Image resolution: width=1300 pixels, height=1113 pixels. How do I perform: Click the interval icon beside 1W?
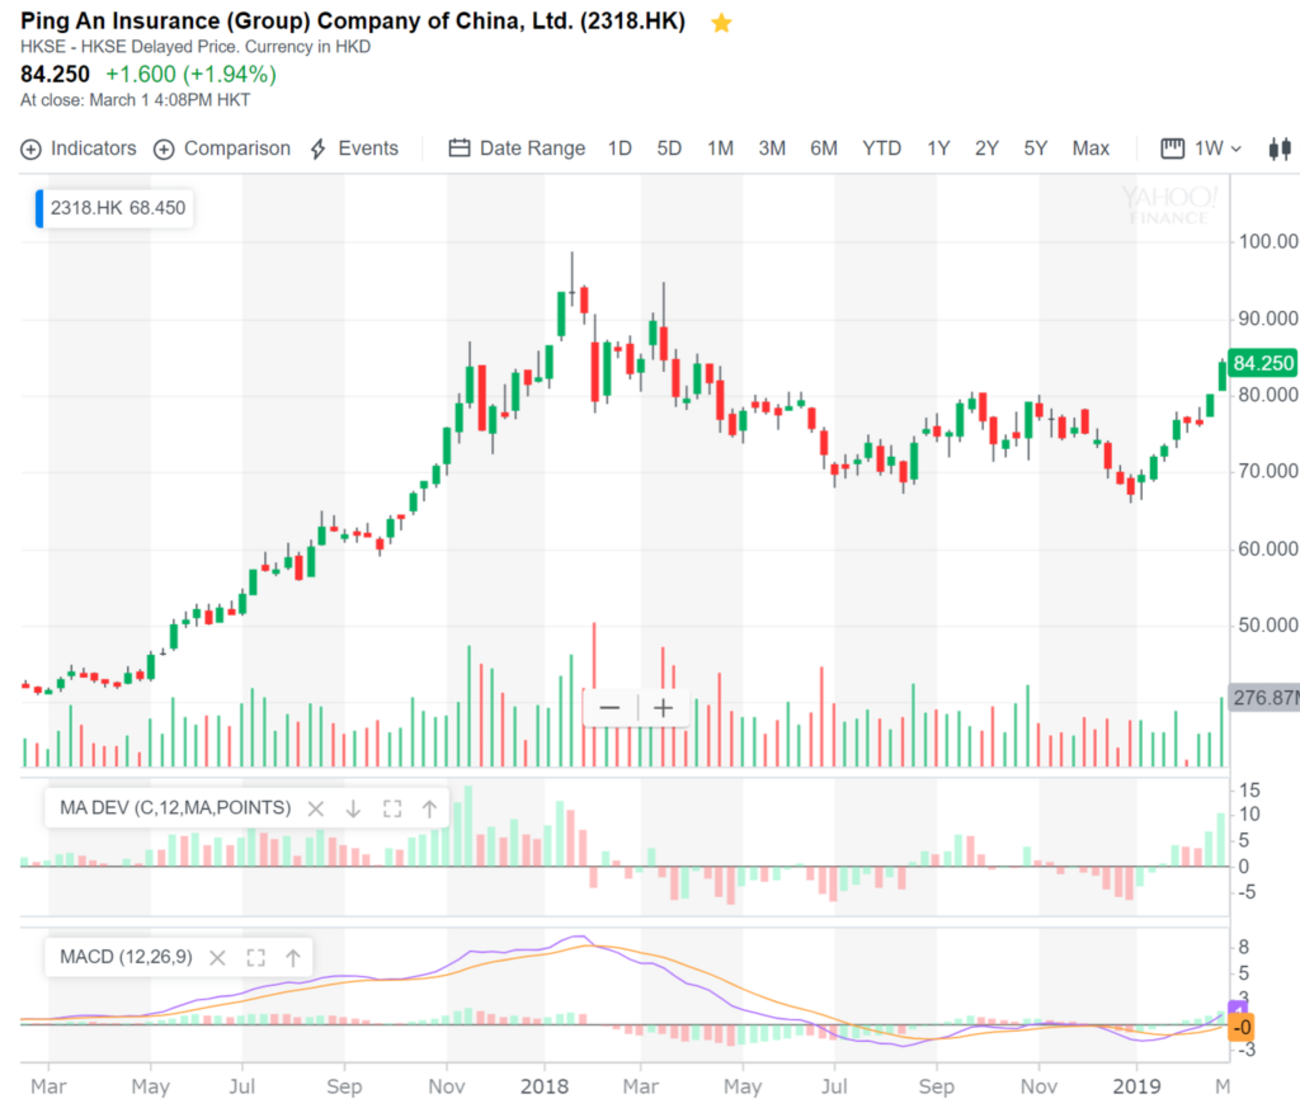pos(1172,149)
